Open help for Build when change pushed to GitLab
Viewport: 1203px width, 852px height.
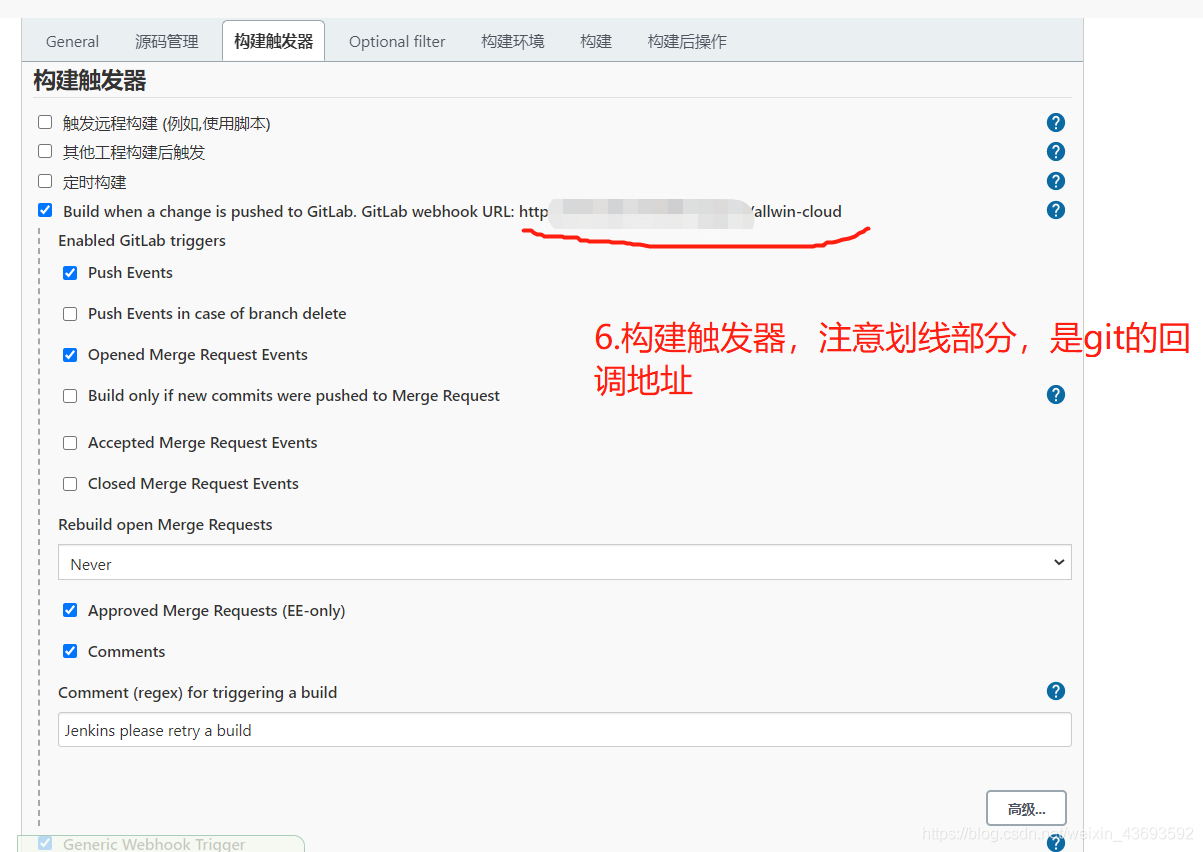pos(1055,210)
